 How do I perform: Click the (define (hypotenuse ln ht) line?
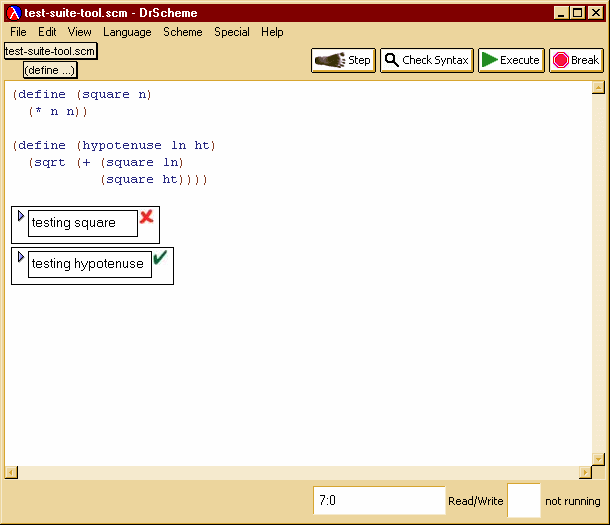click(114, 145)
